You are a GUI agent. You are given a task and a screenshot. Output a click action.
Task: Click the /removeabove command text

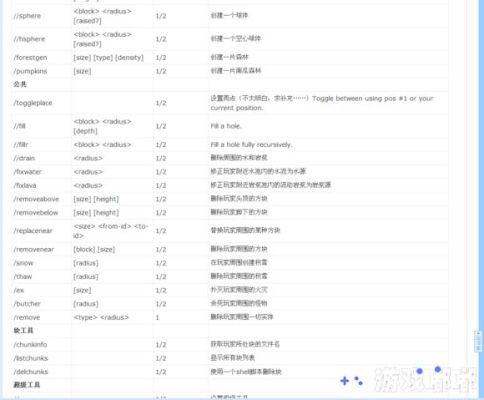point(36,199)
